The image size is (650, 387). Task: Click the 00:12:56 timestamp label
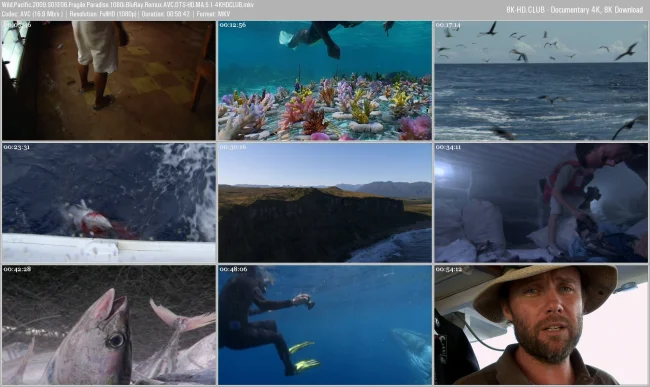(233, 25)
